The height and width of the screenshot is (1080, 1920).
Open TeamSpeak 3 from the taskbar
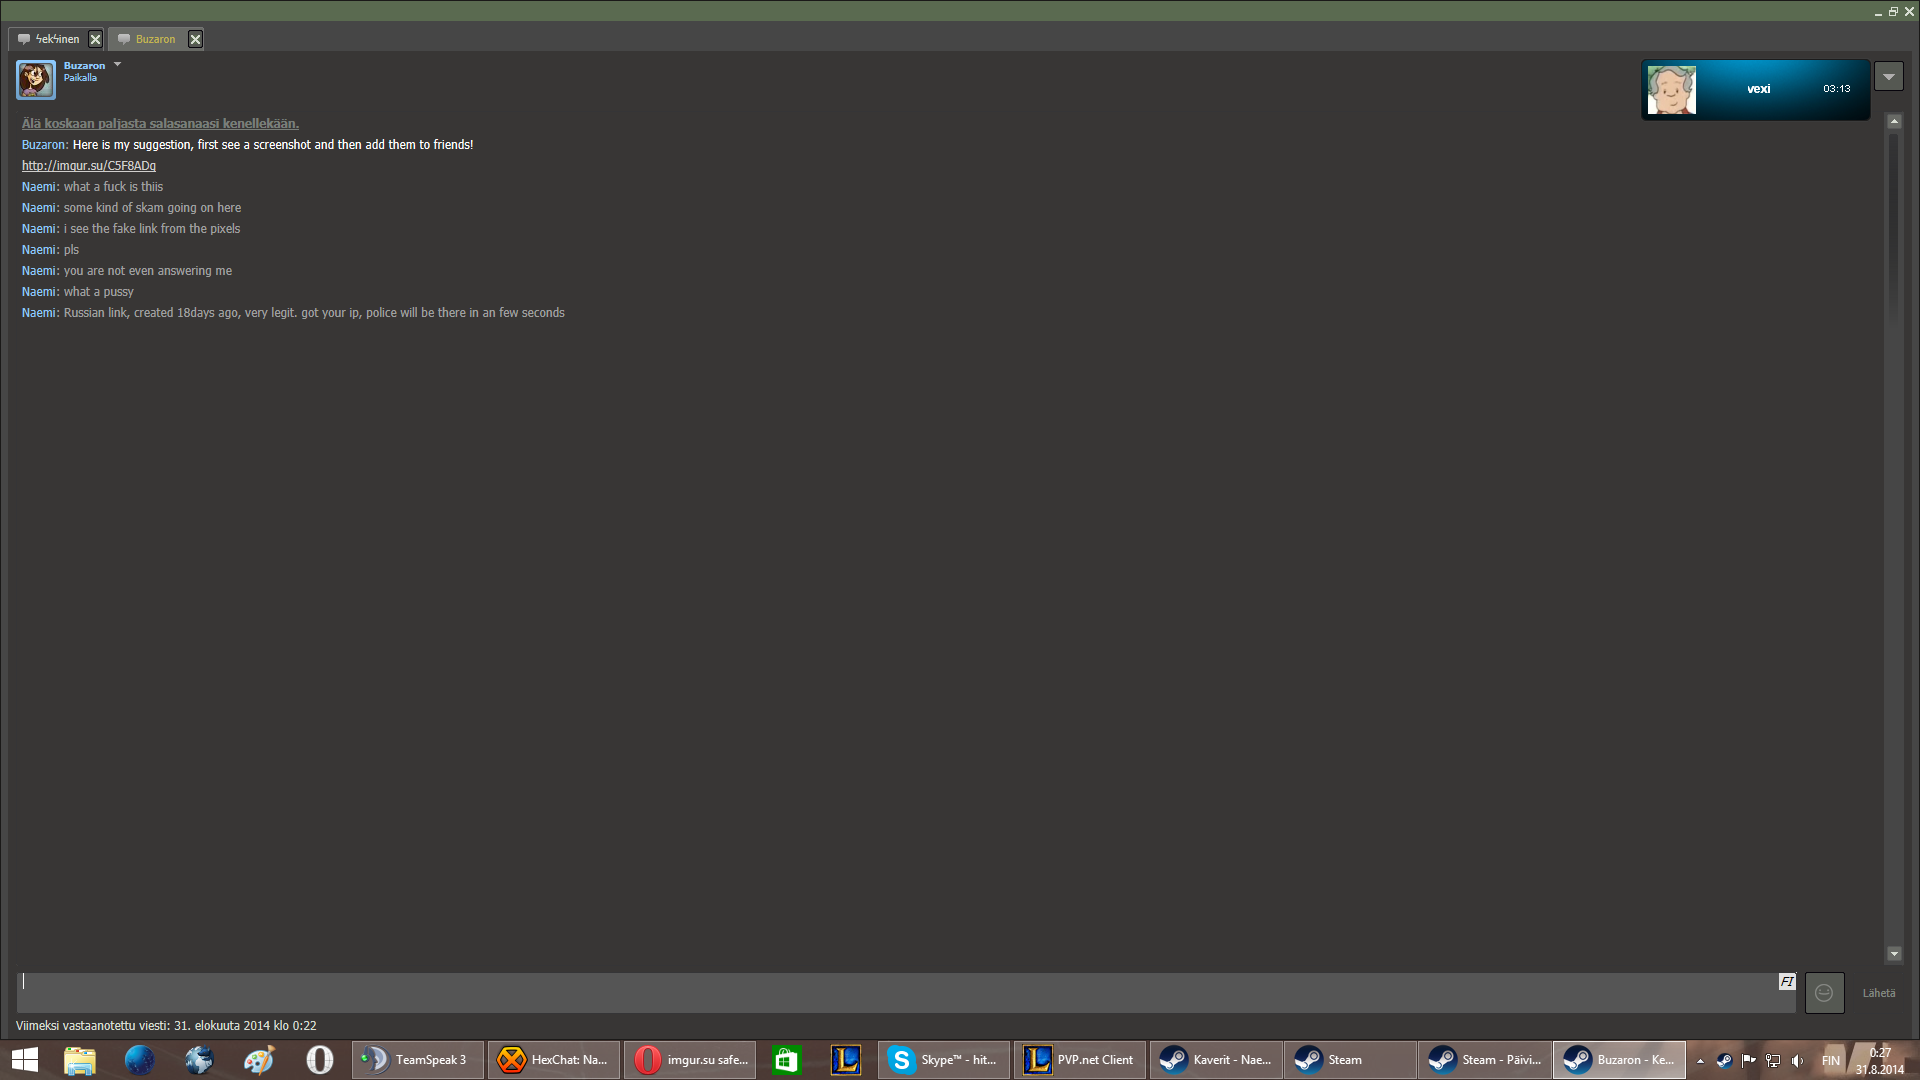coord(418,1060)
